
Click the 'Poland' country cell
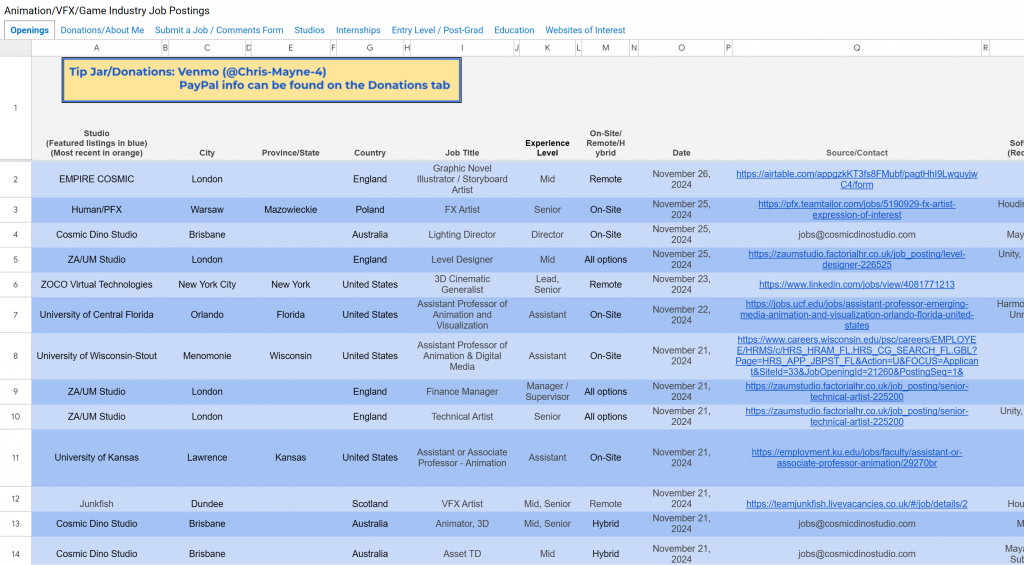370,210
